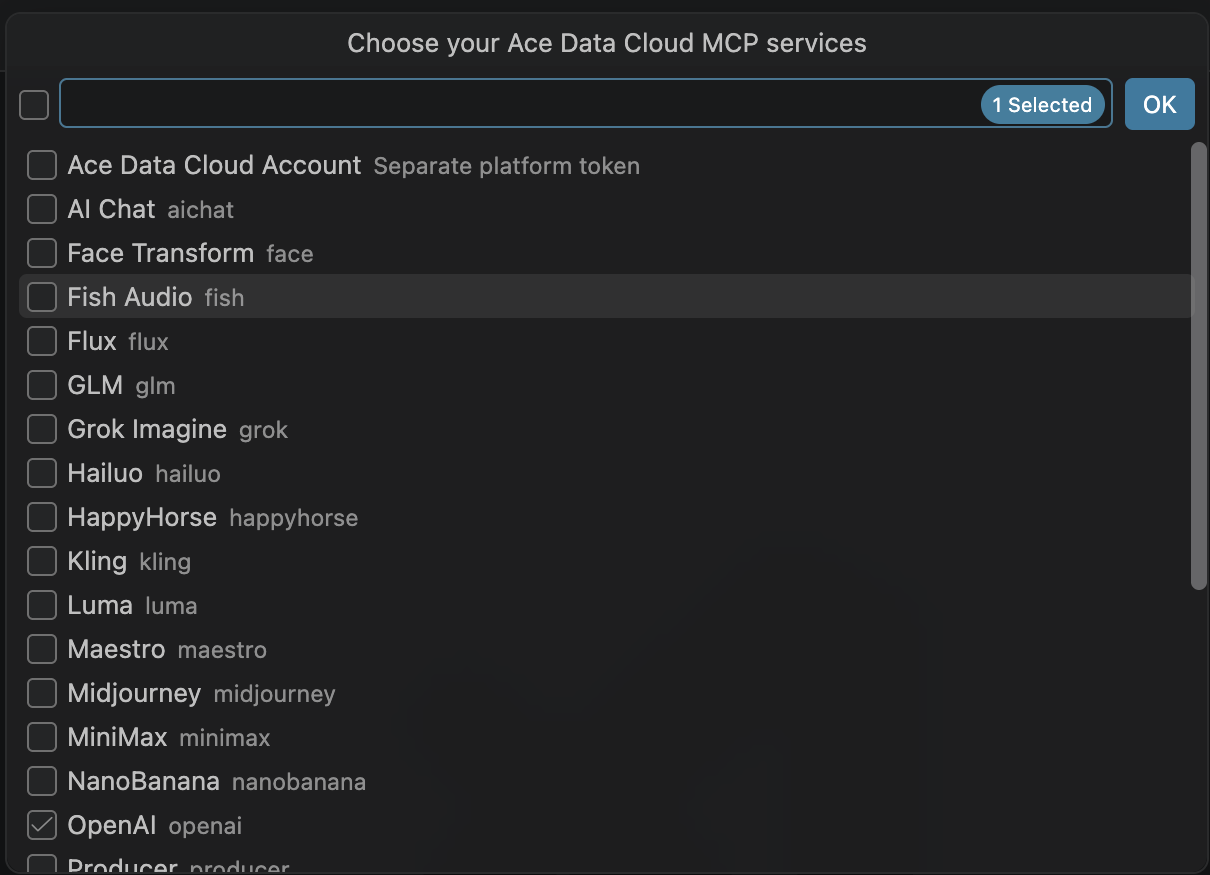Check the Hailuo checkbox
The image size is (1210, 875).
click(x=41, y=473)
